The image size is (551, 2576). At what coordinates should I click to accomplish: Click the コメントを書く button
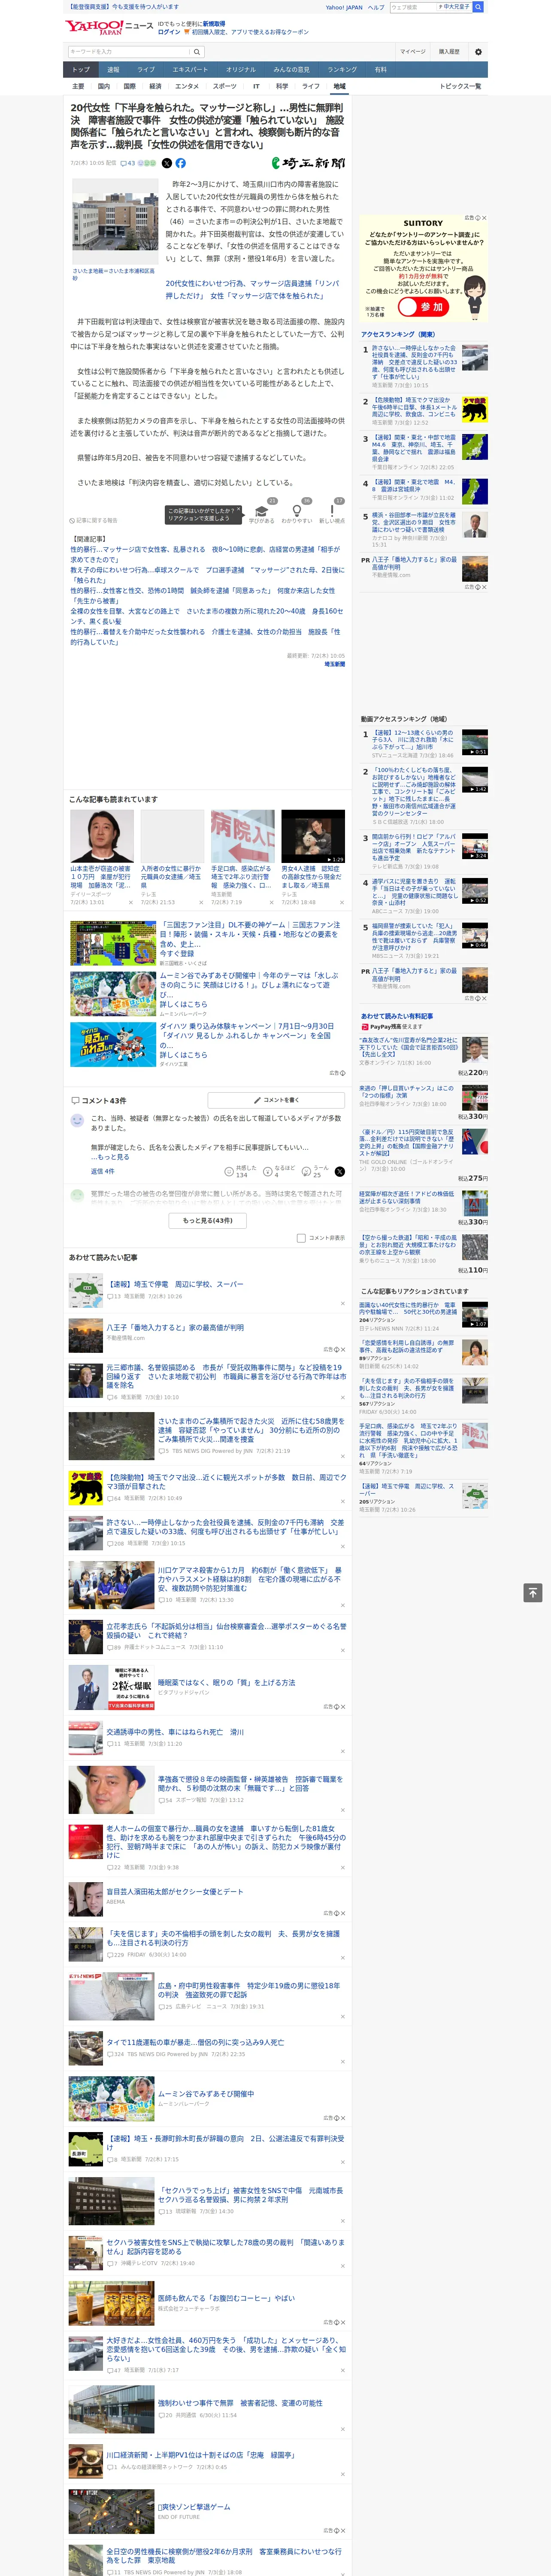coord(276,1100)
